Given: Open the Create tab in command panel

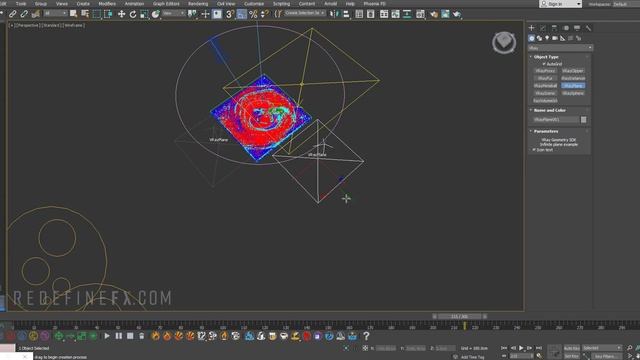Looking at the screenshot, I should click(x=531, y=28).
